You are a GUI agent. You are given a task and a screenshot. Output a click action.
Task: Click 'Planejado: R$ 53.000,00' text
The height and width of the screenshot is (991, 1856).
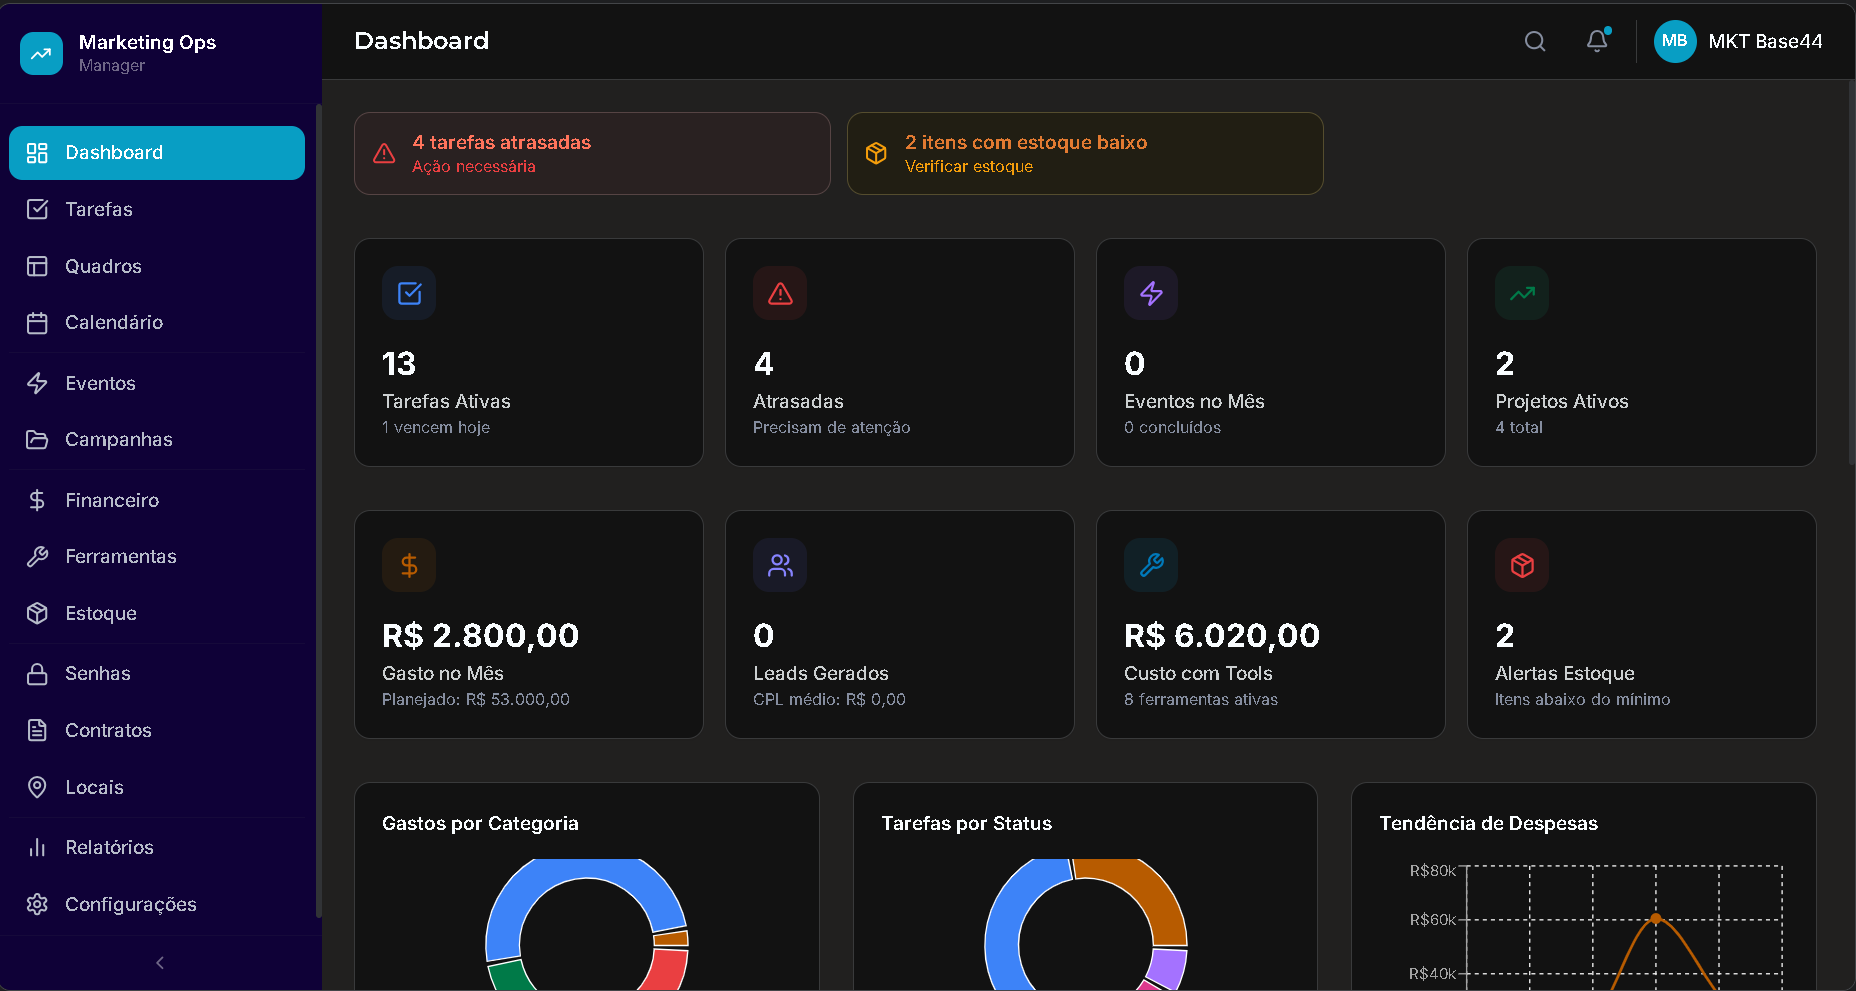tap(476, 700)
